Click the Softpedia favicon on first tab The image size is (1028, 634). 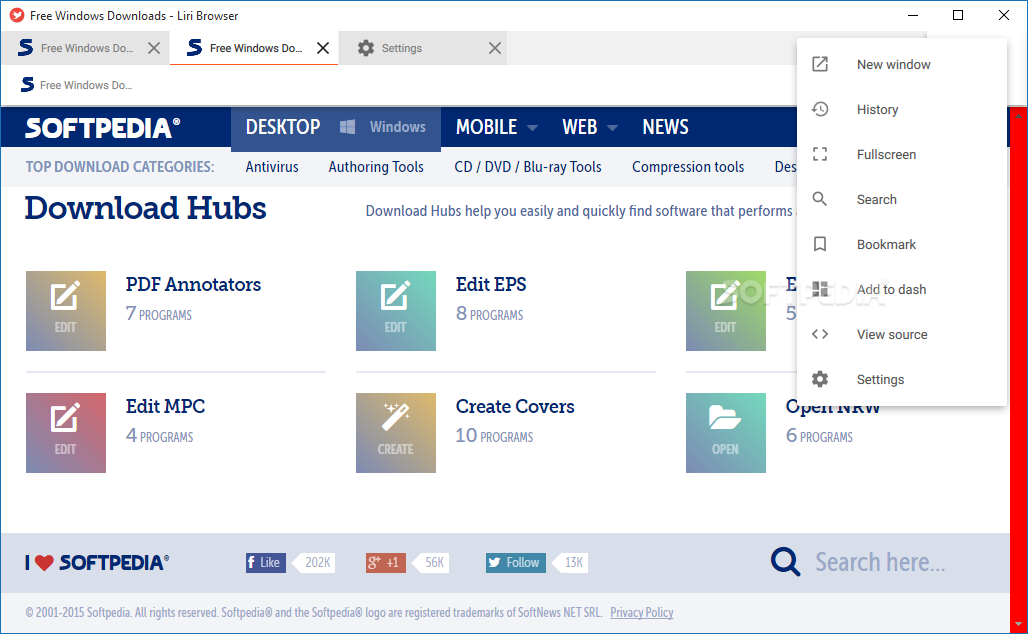tap(26, 48)
